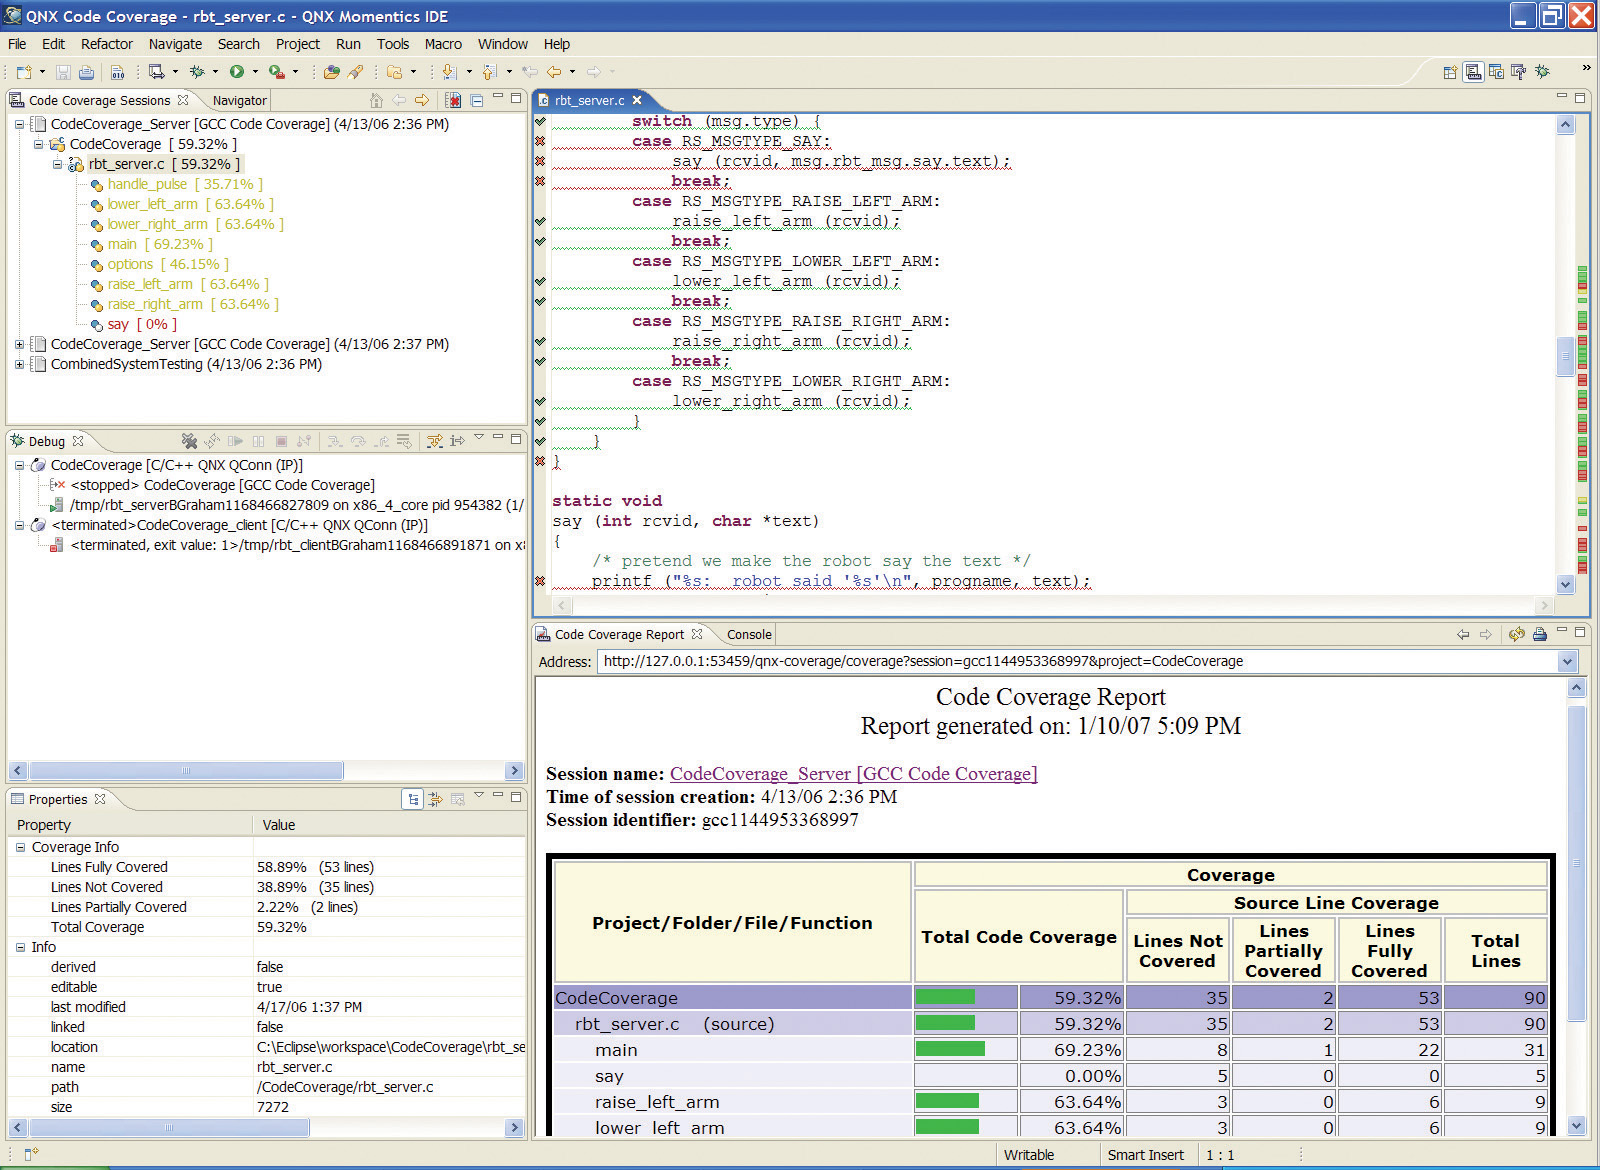This screenshot has width=1600, height=1170.
Task: Click Remove All Sessions red X icon
Action: point(453,100)
